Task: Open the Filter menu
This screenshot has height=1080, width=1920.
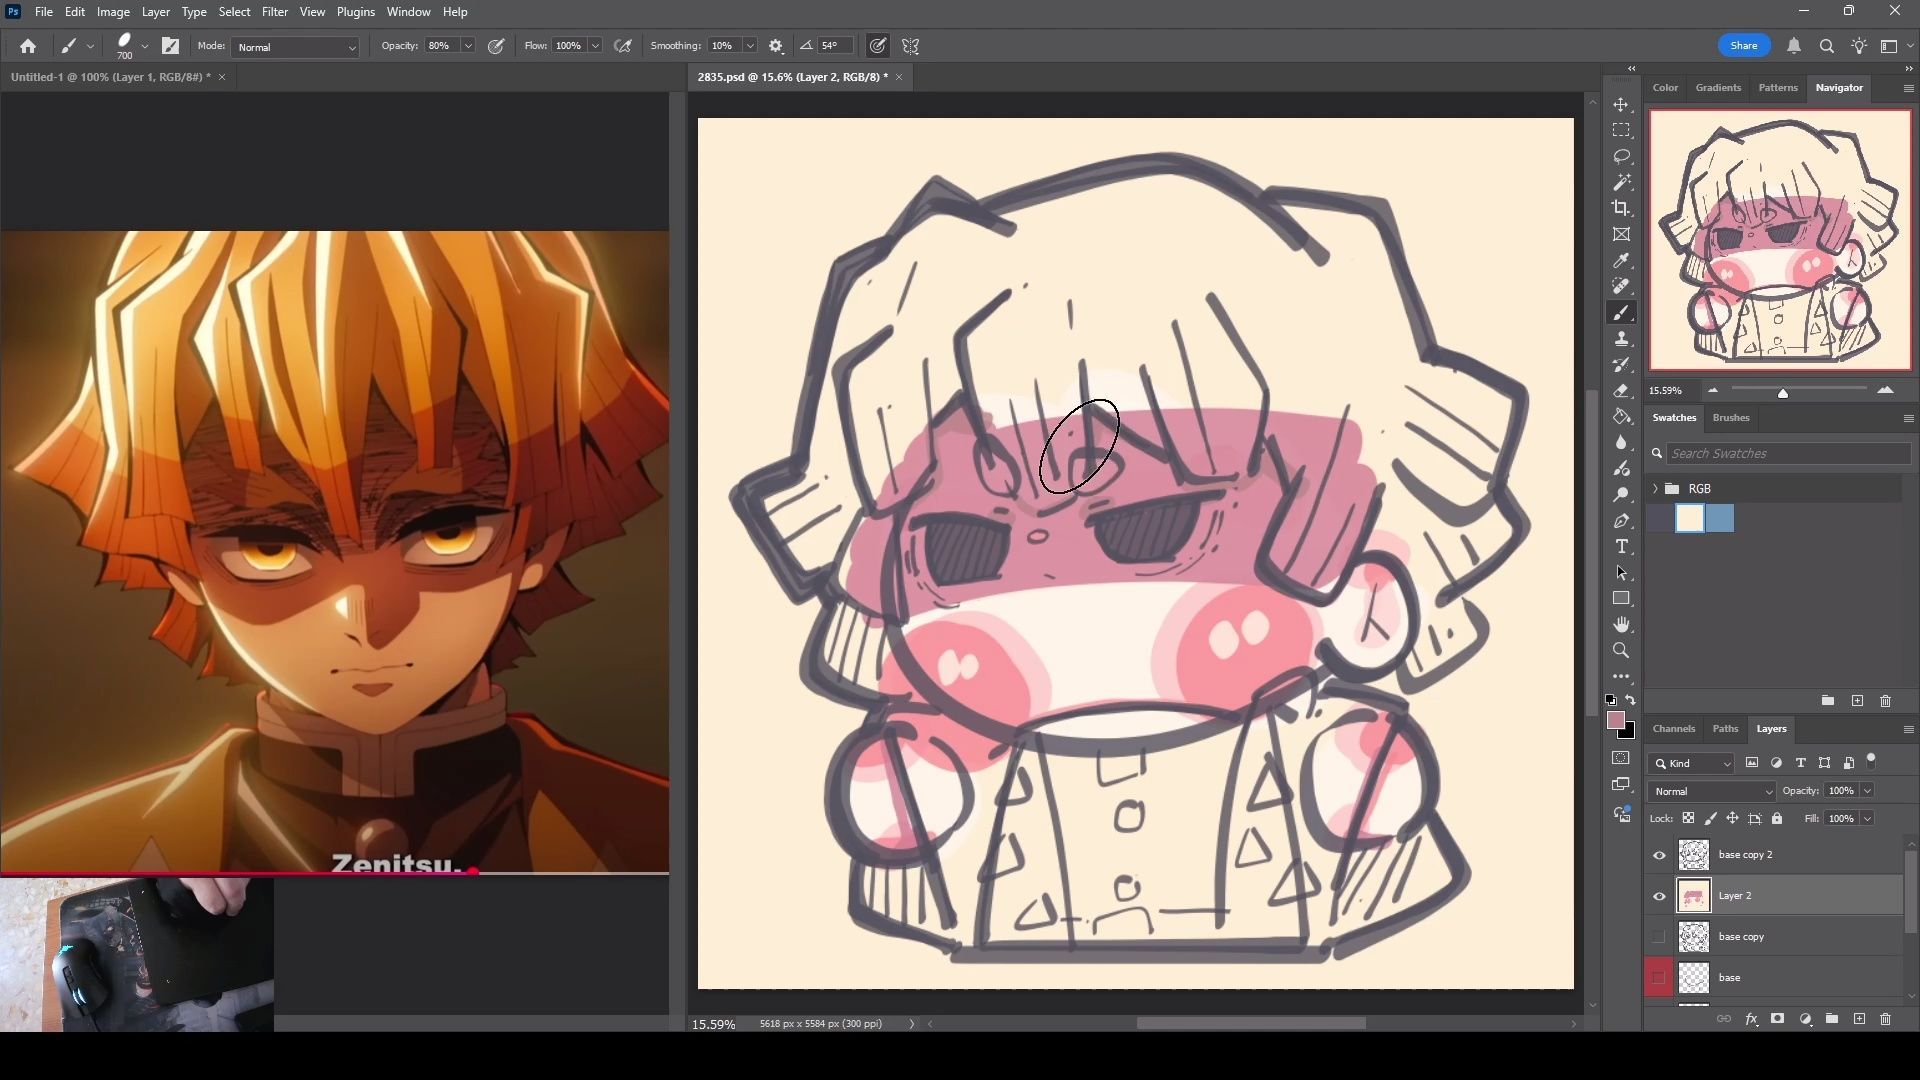Action: (x=274, y=12)
